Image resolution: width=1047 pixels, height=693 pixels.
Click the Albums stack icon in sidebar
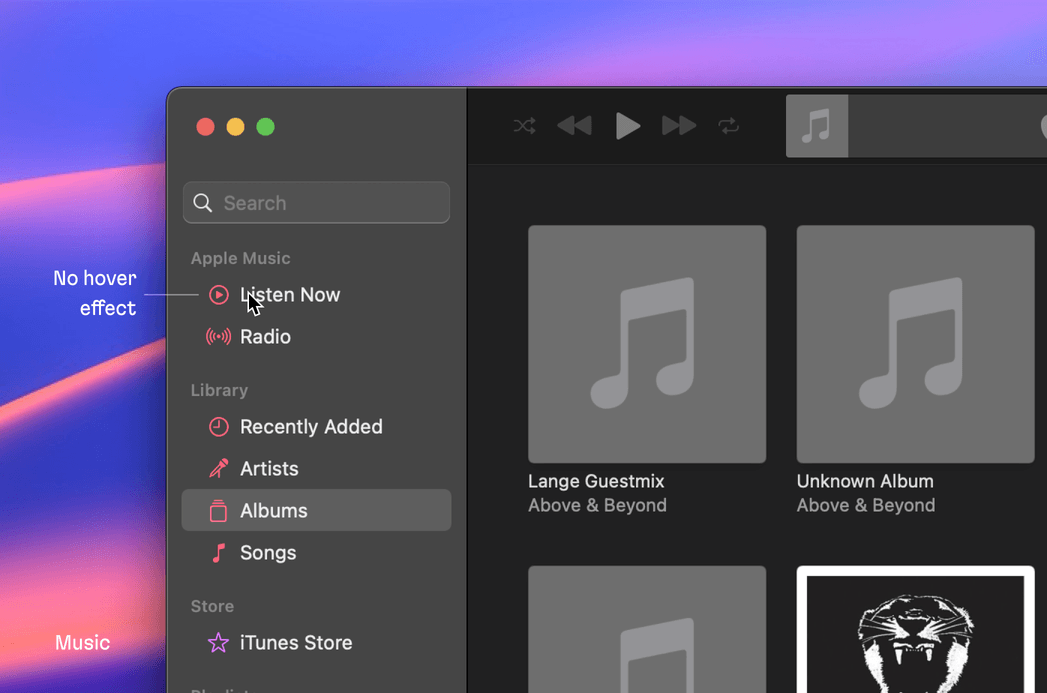tap(218, 510)
